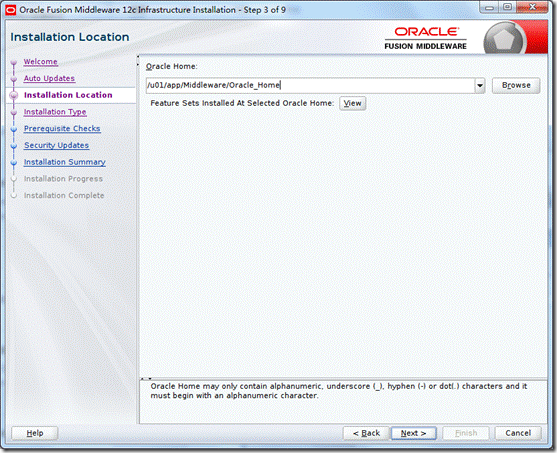This screenshot has width=557, height=453.
Task: Open the Installation Summary step
Action: [65, 162]
